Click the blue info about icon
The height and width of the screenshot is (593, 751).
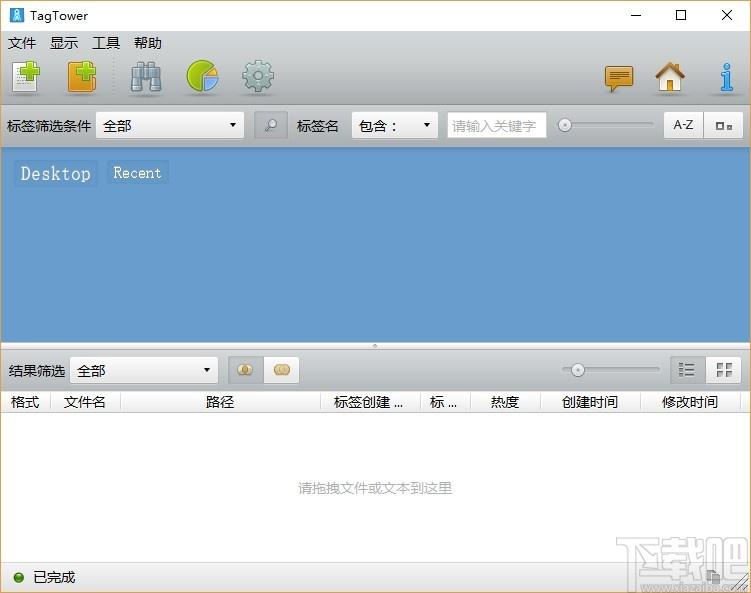coord(727,77)
